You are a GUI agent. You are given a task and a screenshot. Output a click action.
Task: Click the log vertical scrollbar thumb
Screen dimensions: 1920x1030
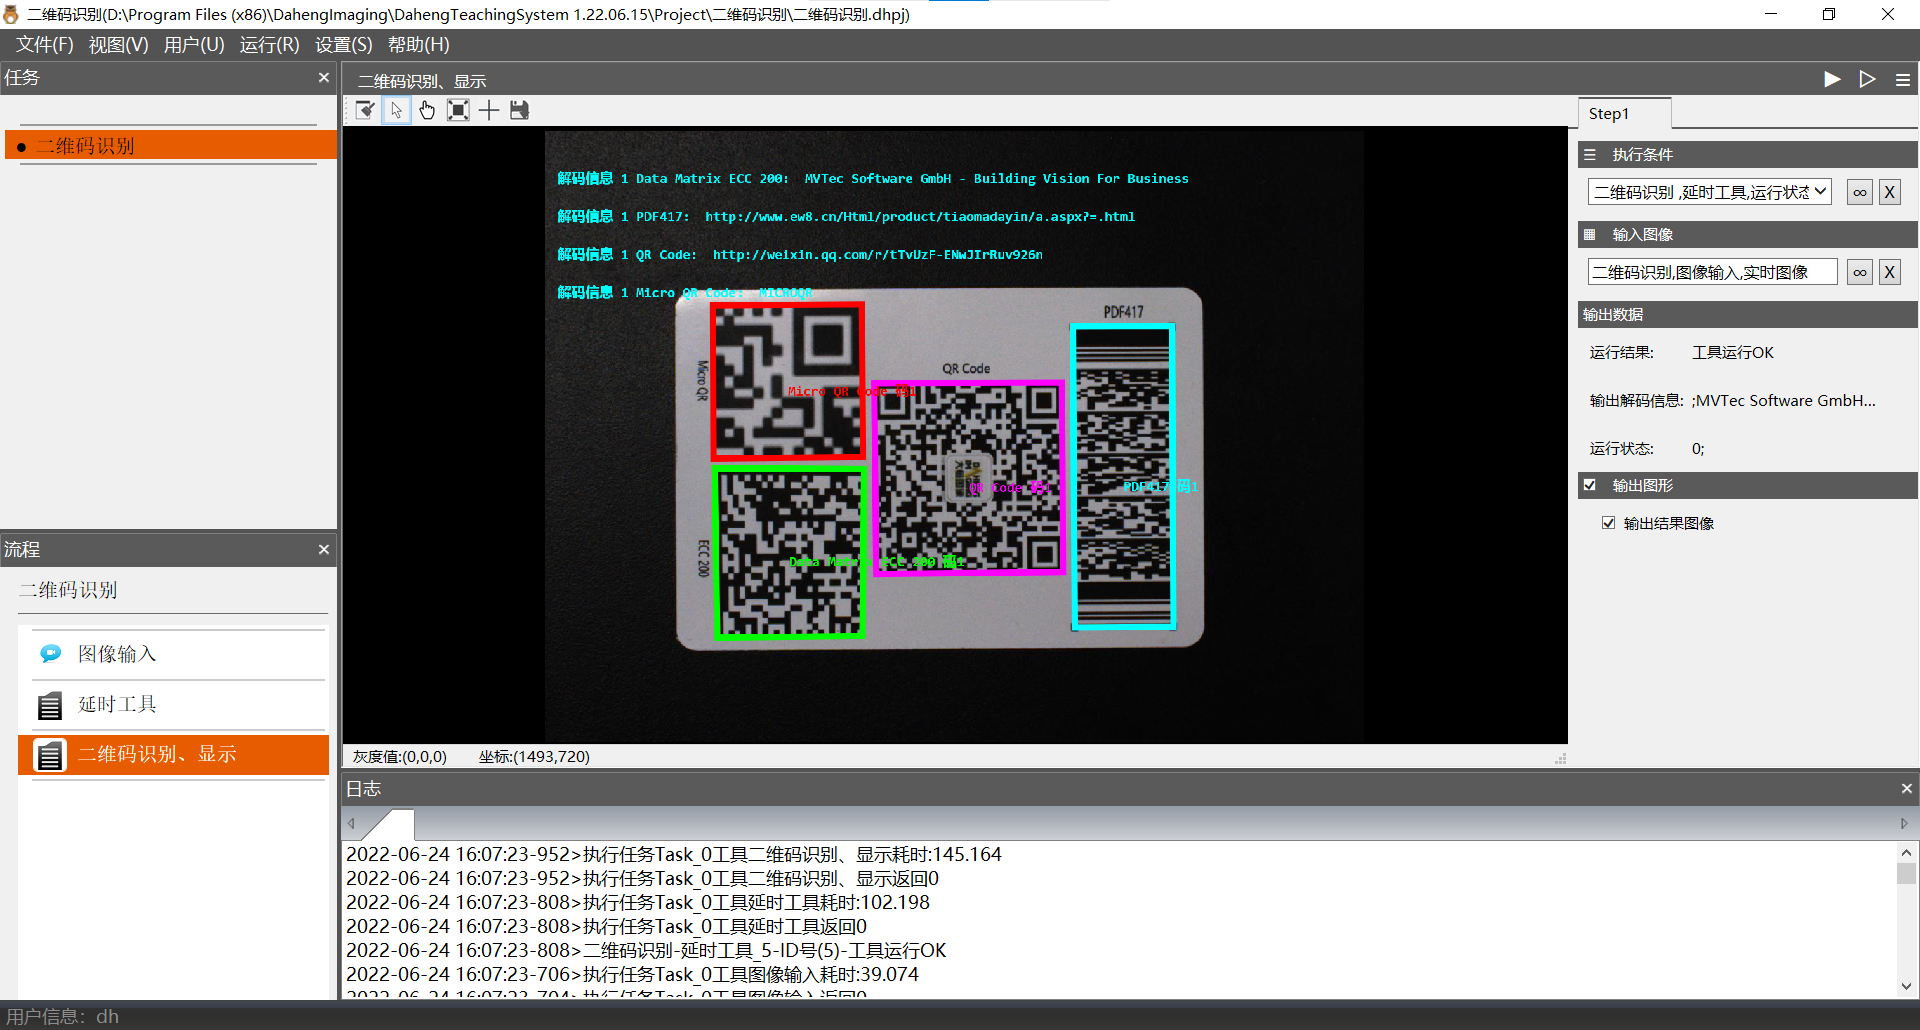point(1906,873)
